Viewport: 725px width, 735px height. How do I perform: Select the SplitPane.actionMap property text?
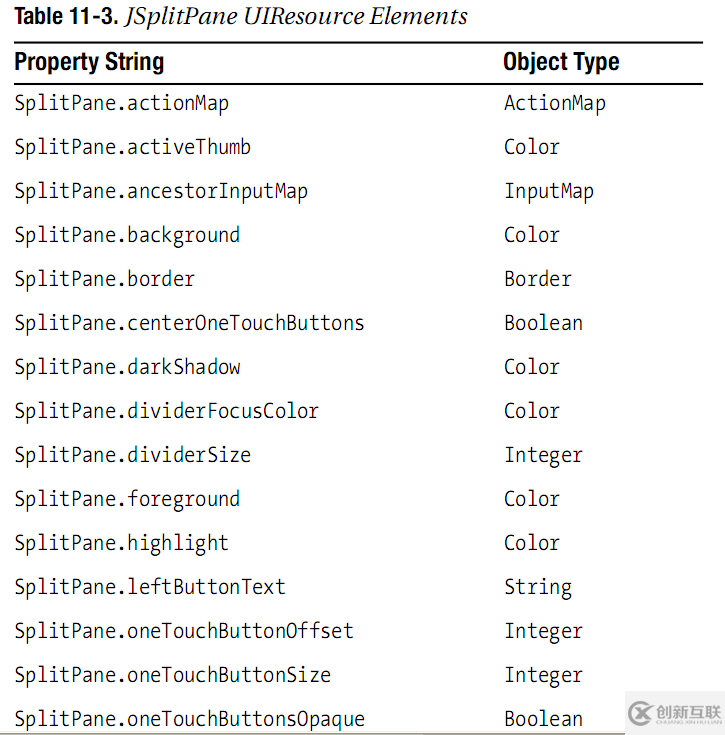click(122, 103)
